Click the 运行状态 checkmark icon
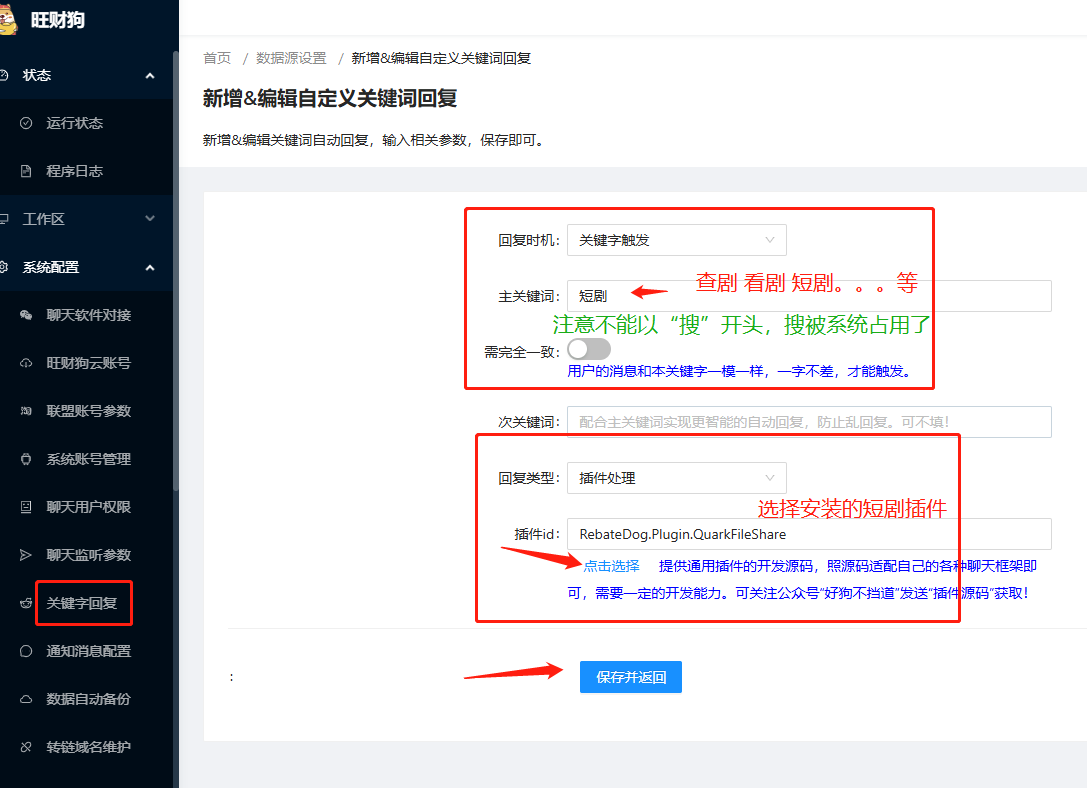Image resolution: width=1087 pixels, height=788 pixels. pyautogui.click(x=27, y=123)
